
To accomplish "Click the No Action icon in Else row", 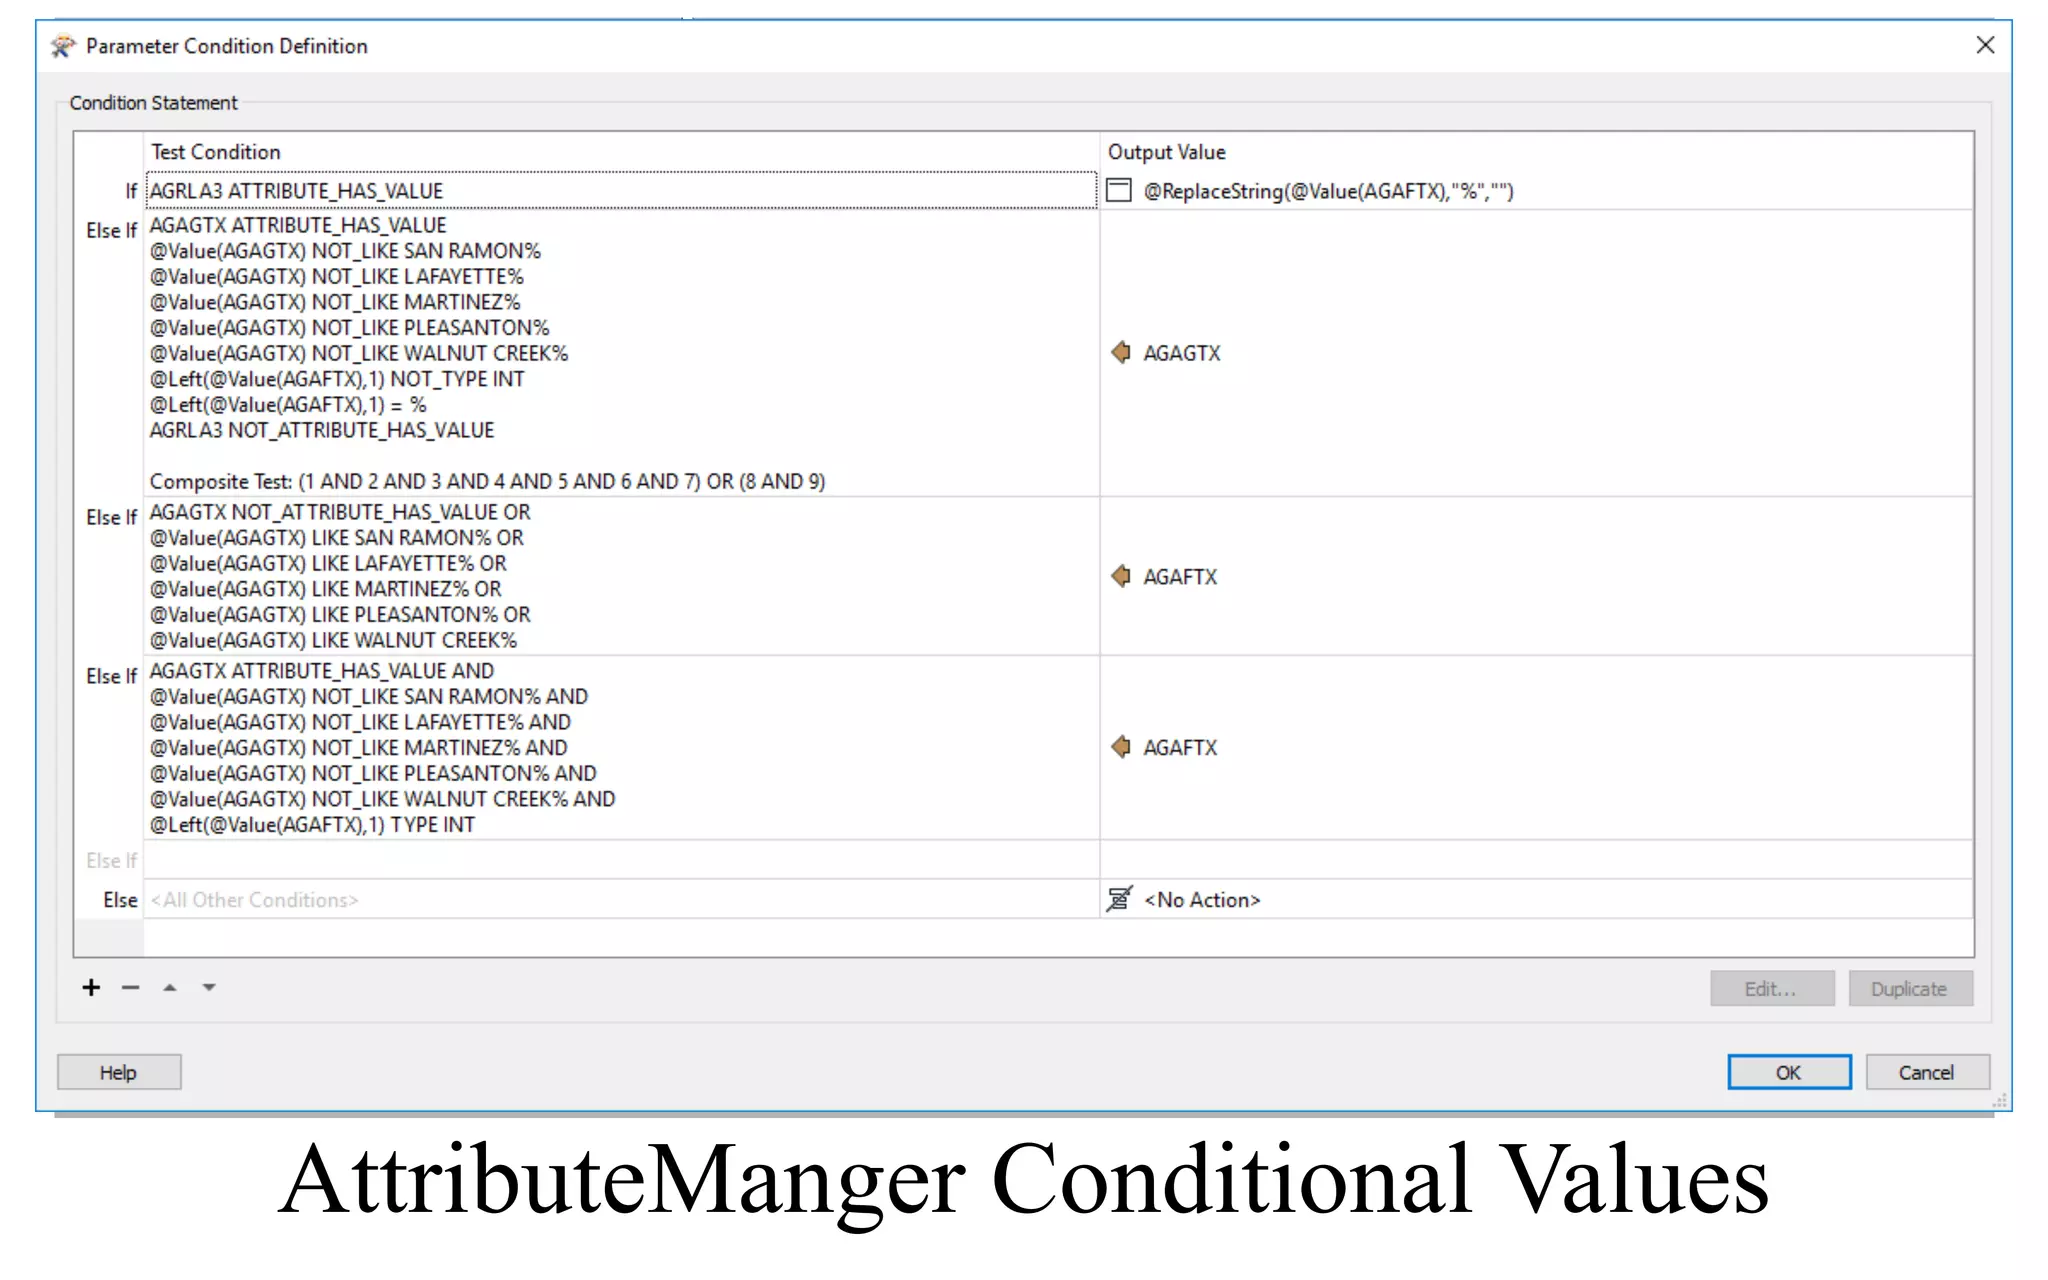I will (1120, 899).
